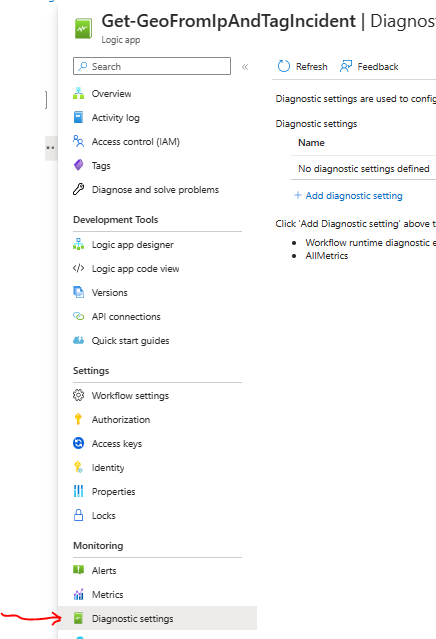Click the ellipsis button at the left edge
The width and height of the screenshot is (436, 639).
(x=51, y=148)
